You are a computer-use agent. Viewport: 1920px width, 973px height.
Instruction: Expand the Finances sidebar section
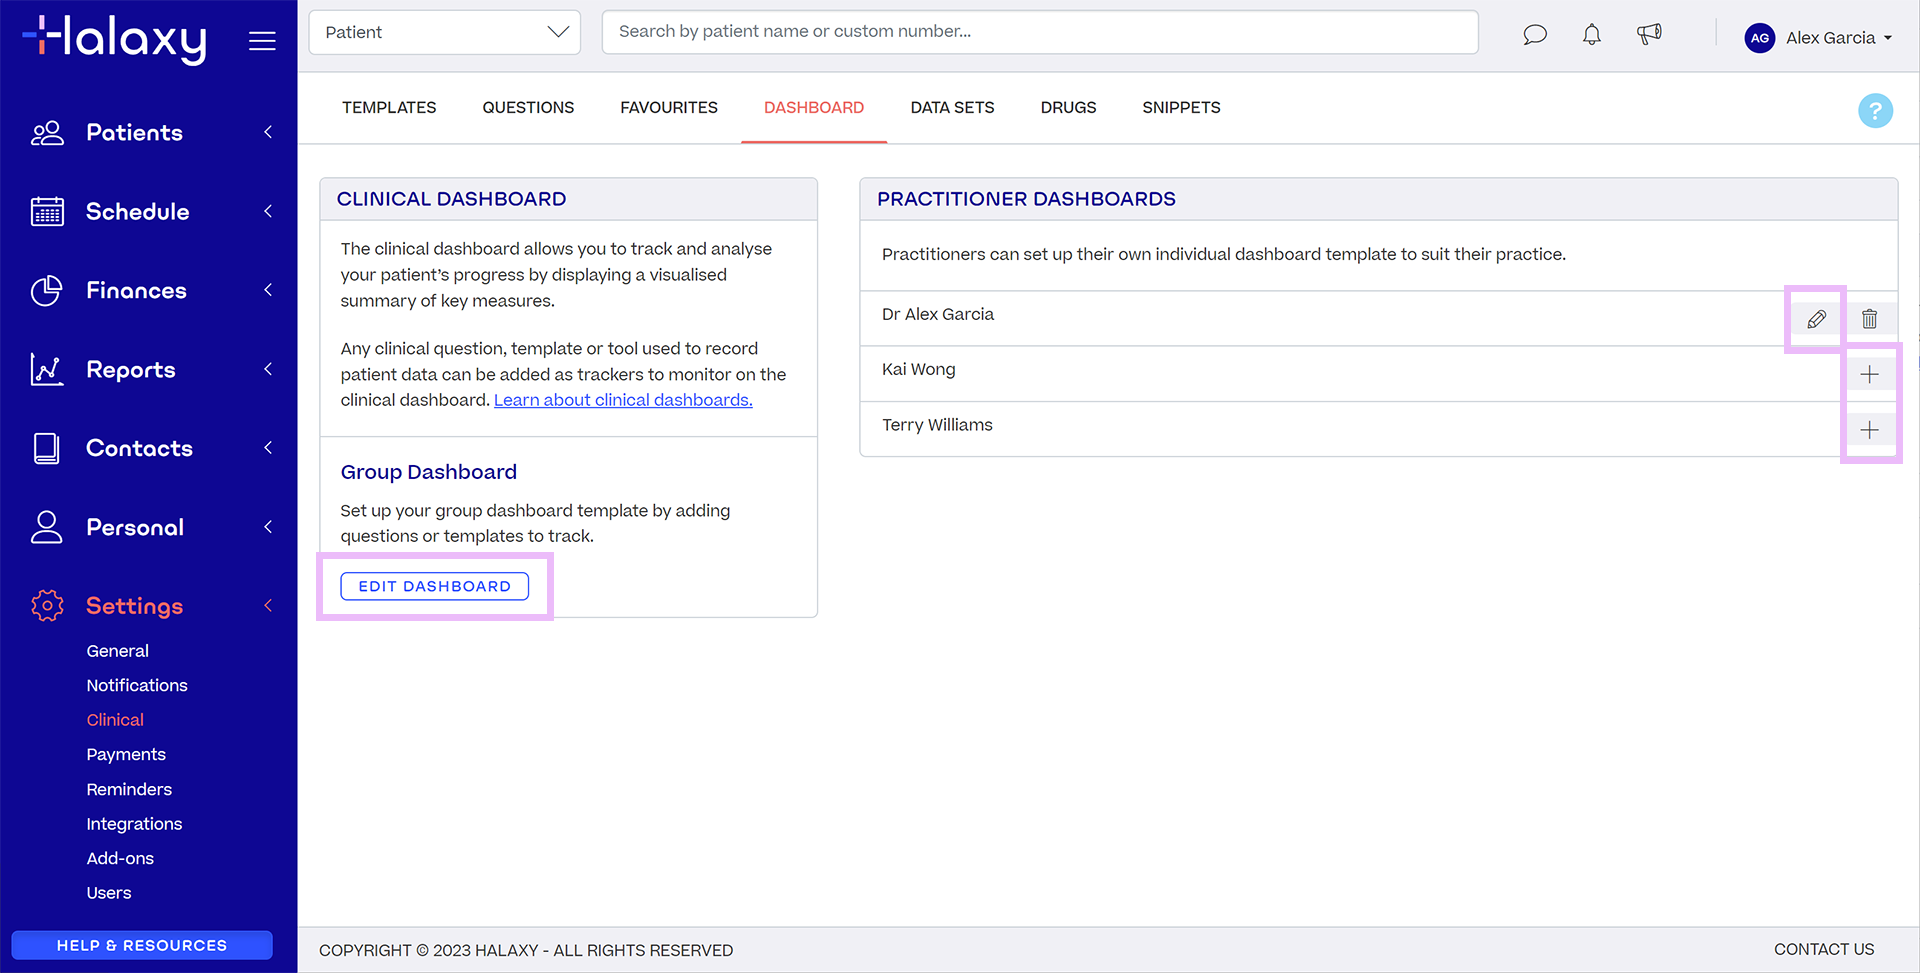pos(267,290)
